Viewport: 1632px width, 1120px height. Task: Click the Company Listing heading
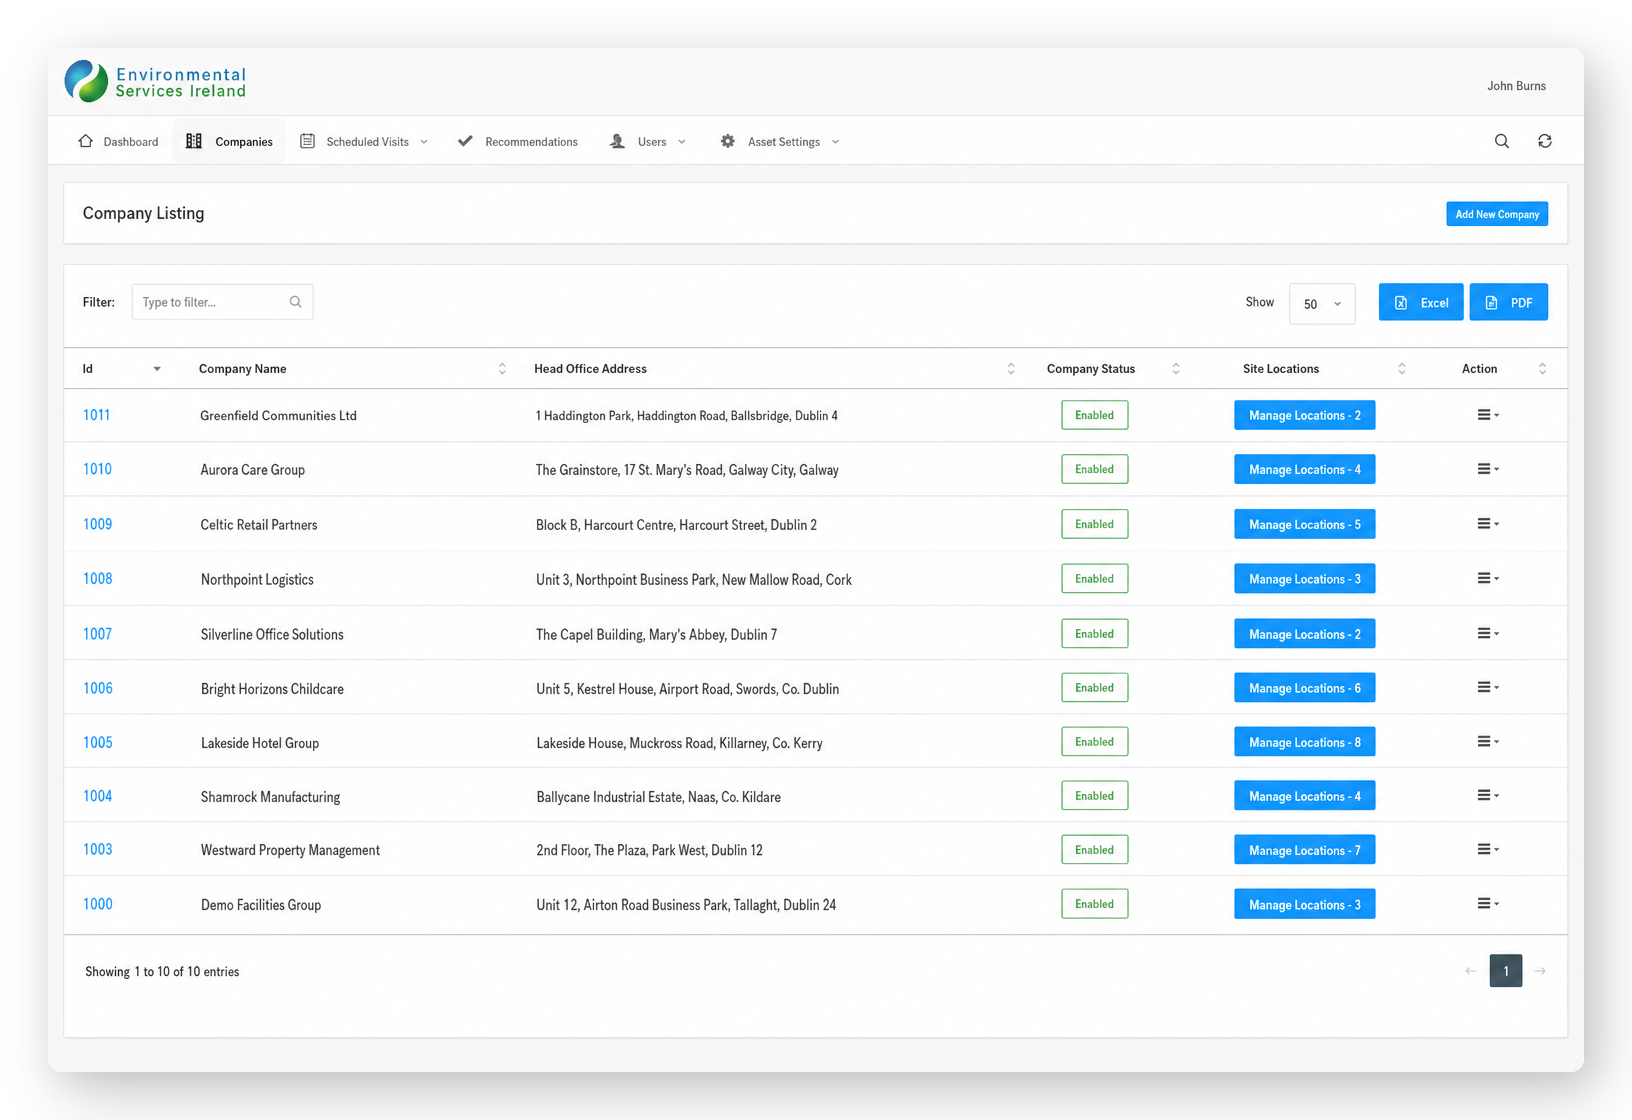(143, 213)
